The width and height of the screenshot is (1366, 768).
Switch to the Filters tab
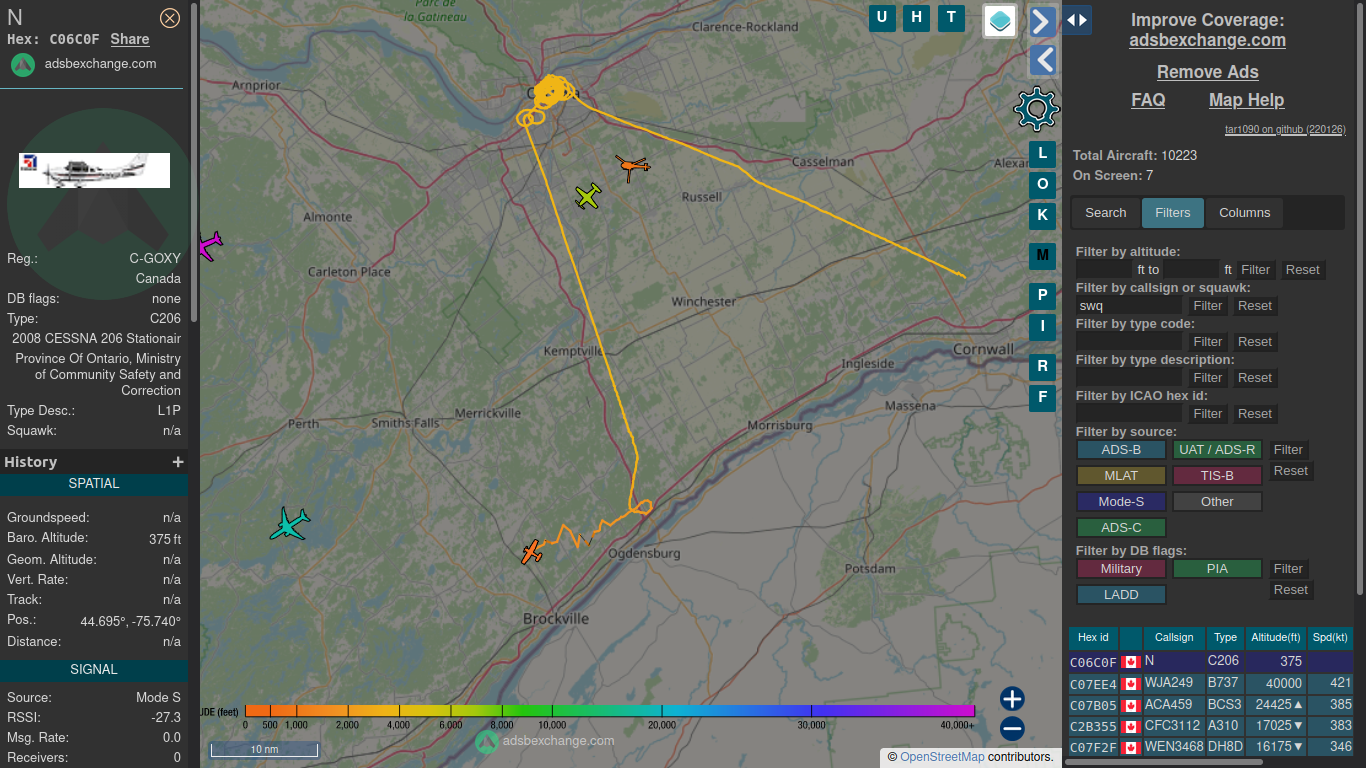point(1173,212)
